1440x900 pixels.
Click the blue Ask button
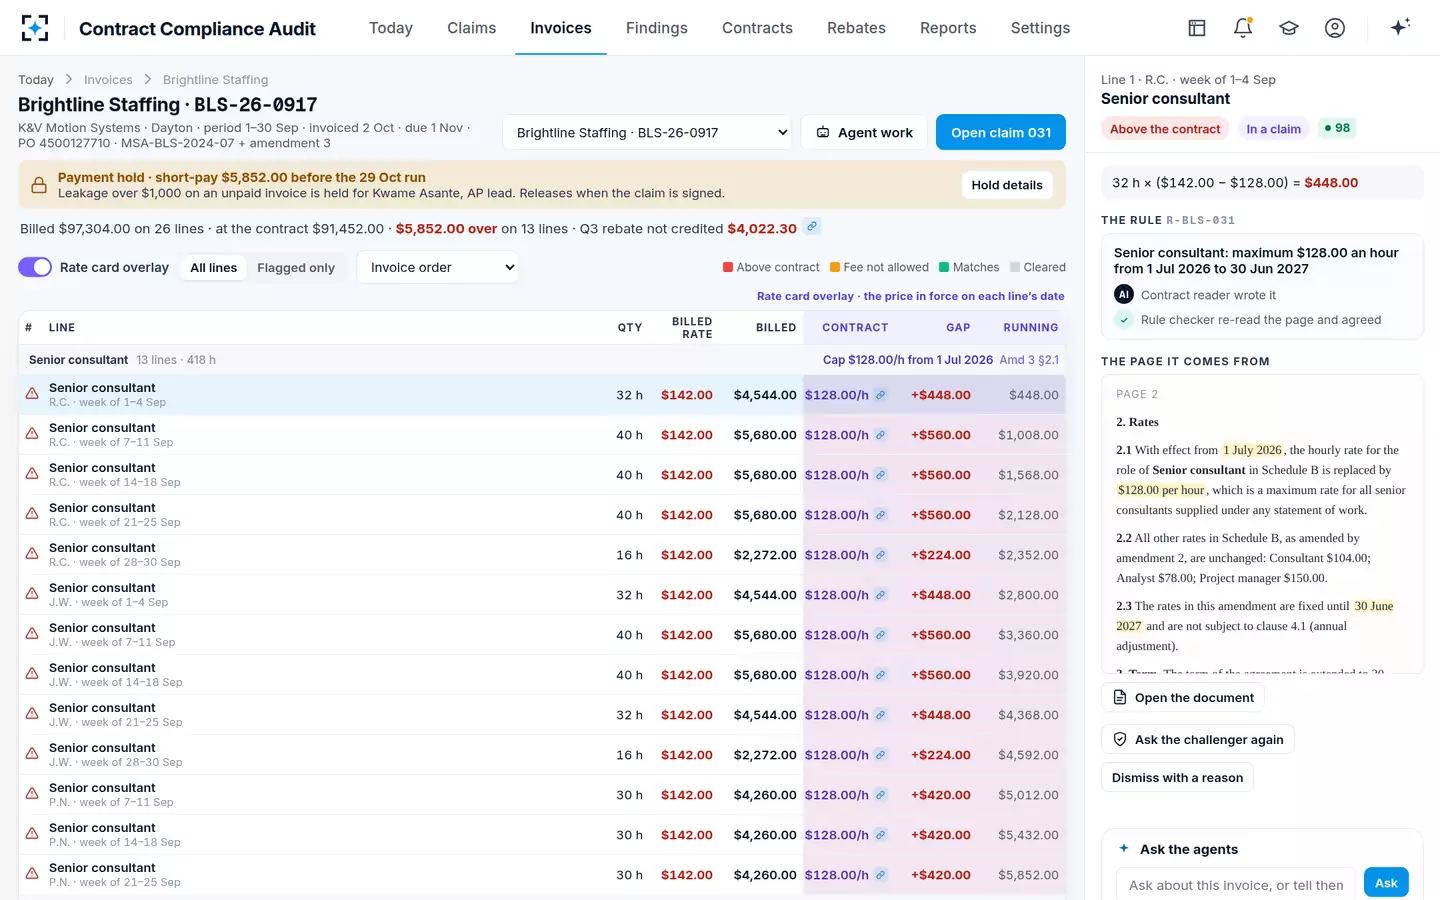click(1386, 883)
